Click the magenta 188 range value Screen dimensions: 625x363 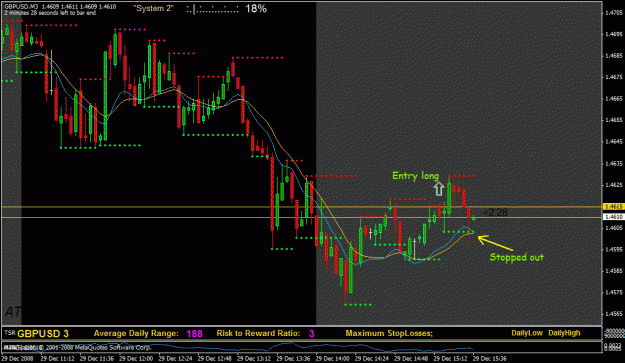pos(195,334)
